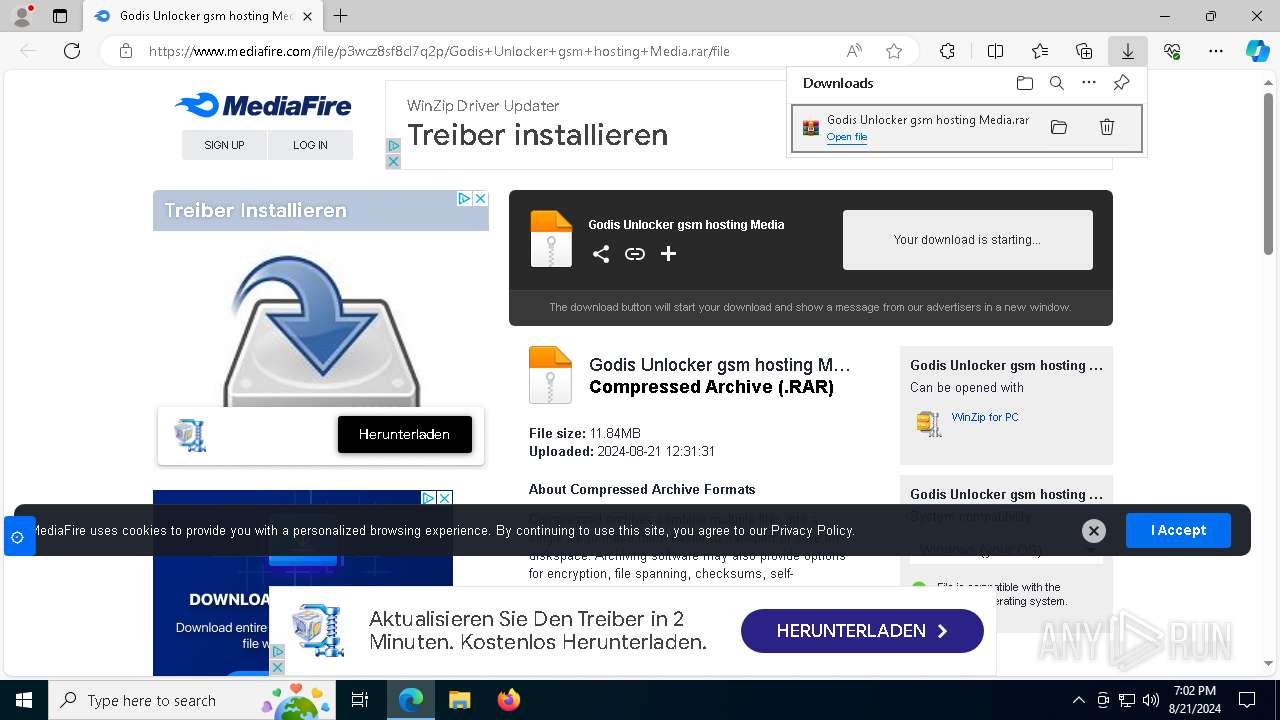Open Task View on the taskbar
The width and height of the screenshot is (1280, 720).
point(360,700)
